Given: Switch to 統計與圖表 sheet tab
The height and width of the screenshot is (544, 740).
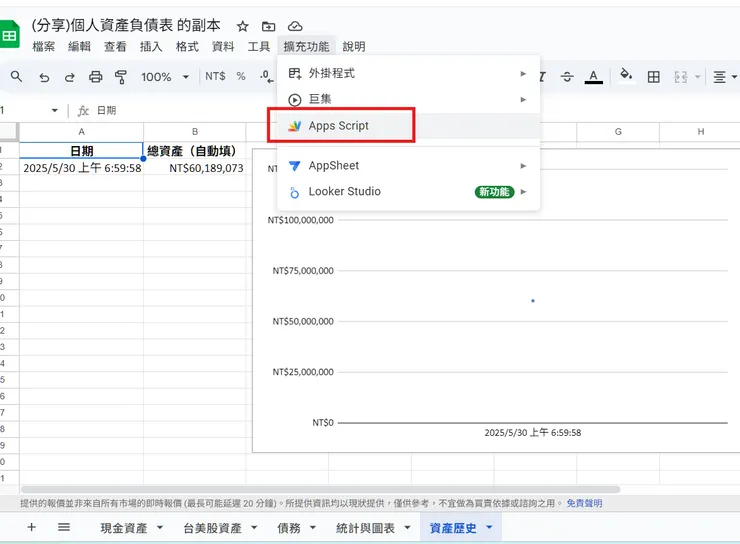Looking at the screenshot, I should coord(365,528).
